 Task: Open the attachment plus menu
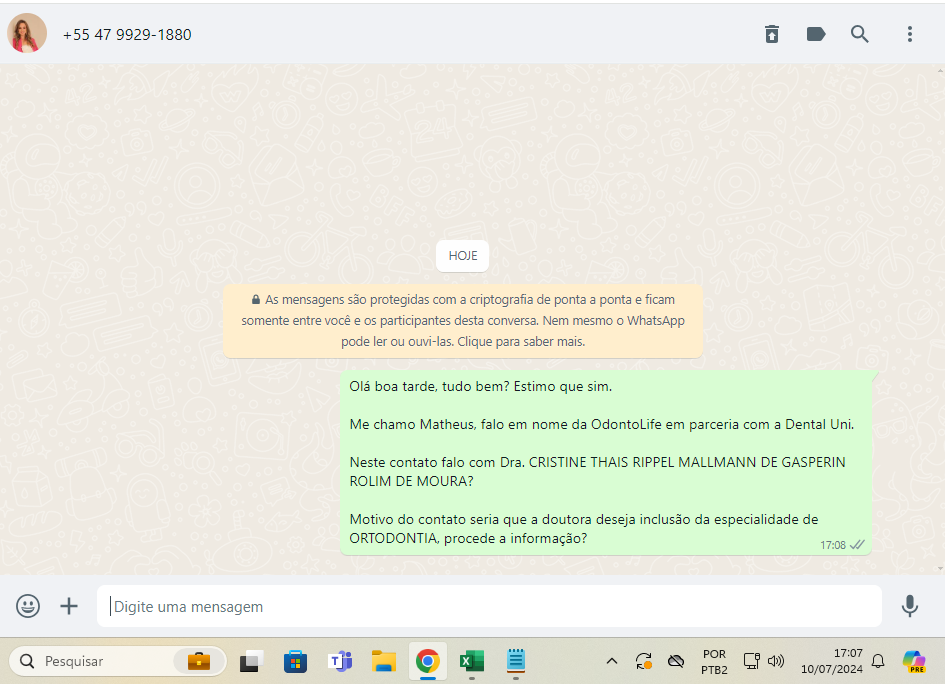tap(69, 606)
